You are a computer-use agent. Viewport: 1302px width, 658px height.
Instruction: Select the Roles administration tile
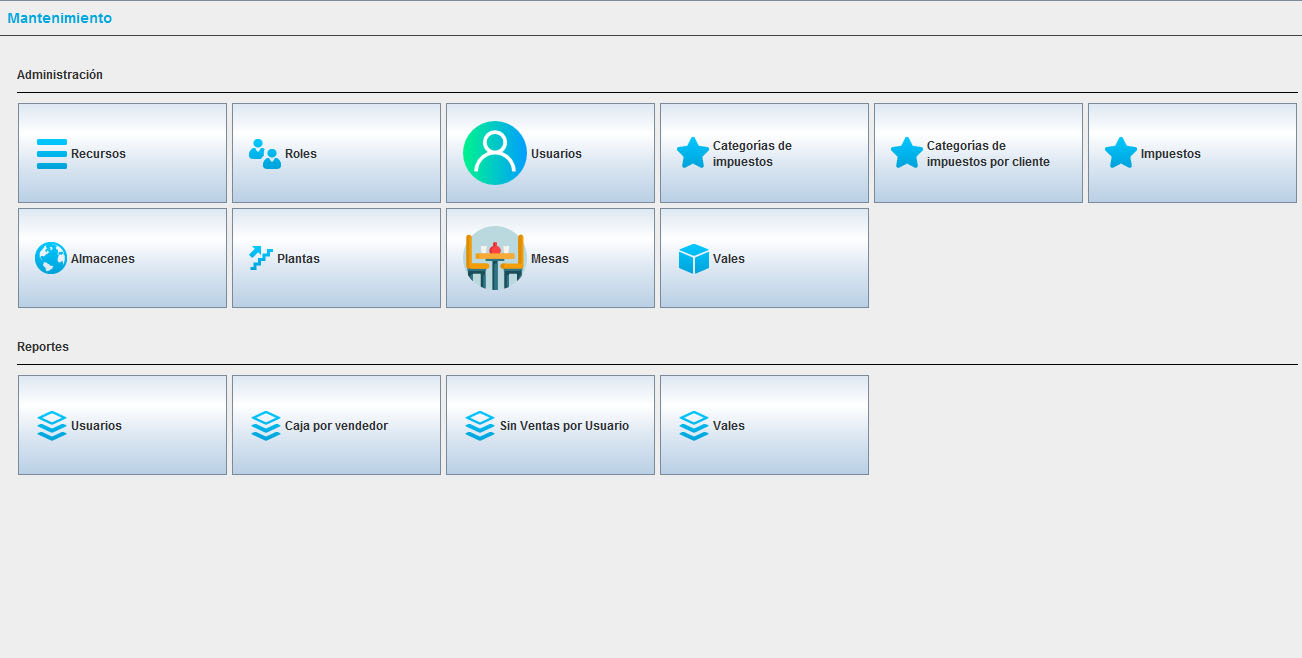click(x=336, y=153)
